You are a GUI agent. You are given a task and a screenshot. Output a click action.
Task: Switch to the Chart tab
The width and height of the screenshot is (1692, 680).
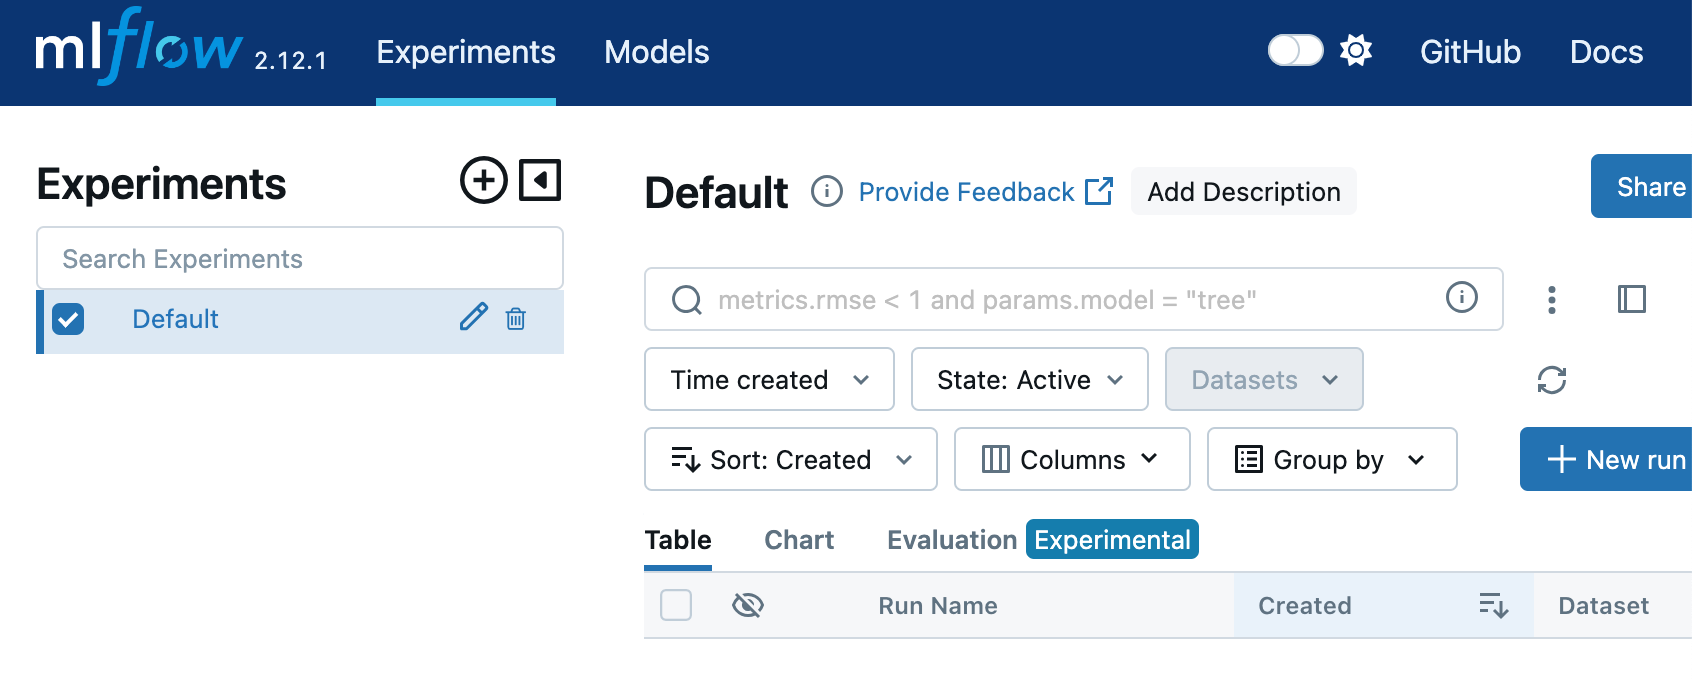tap(798, 540)
